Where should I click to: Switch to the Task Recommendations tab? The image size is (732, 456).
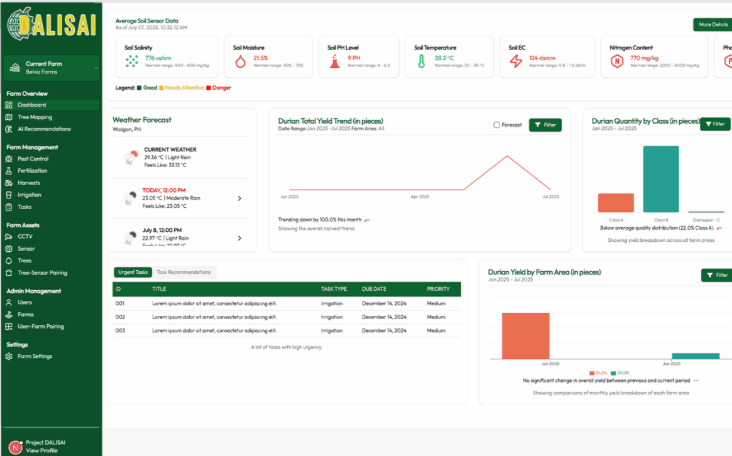pyautogui.click(x=184, y=272)
